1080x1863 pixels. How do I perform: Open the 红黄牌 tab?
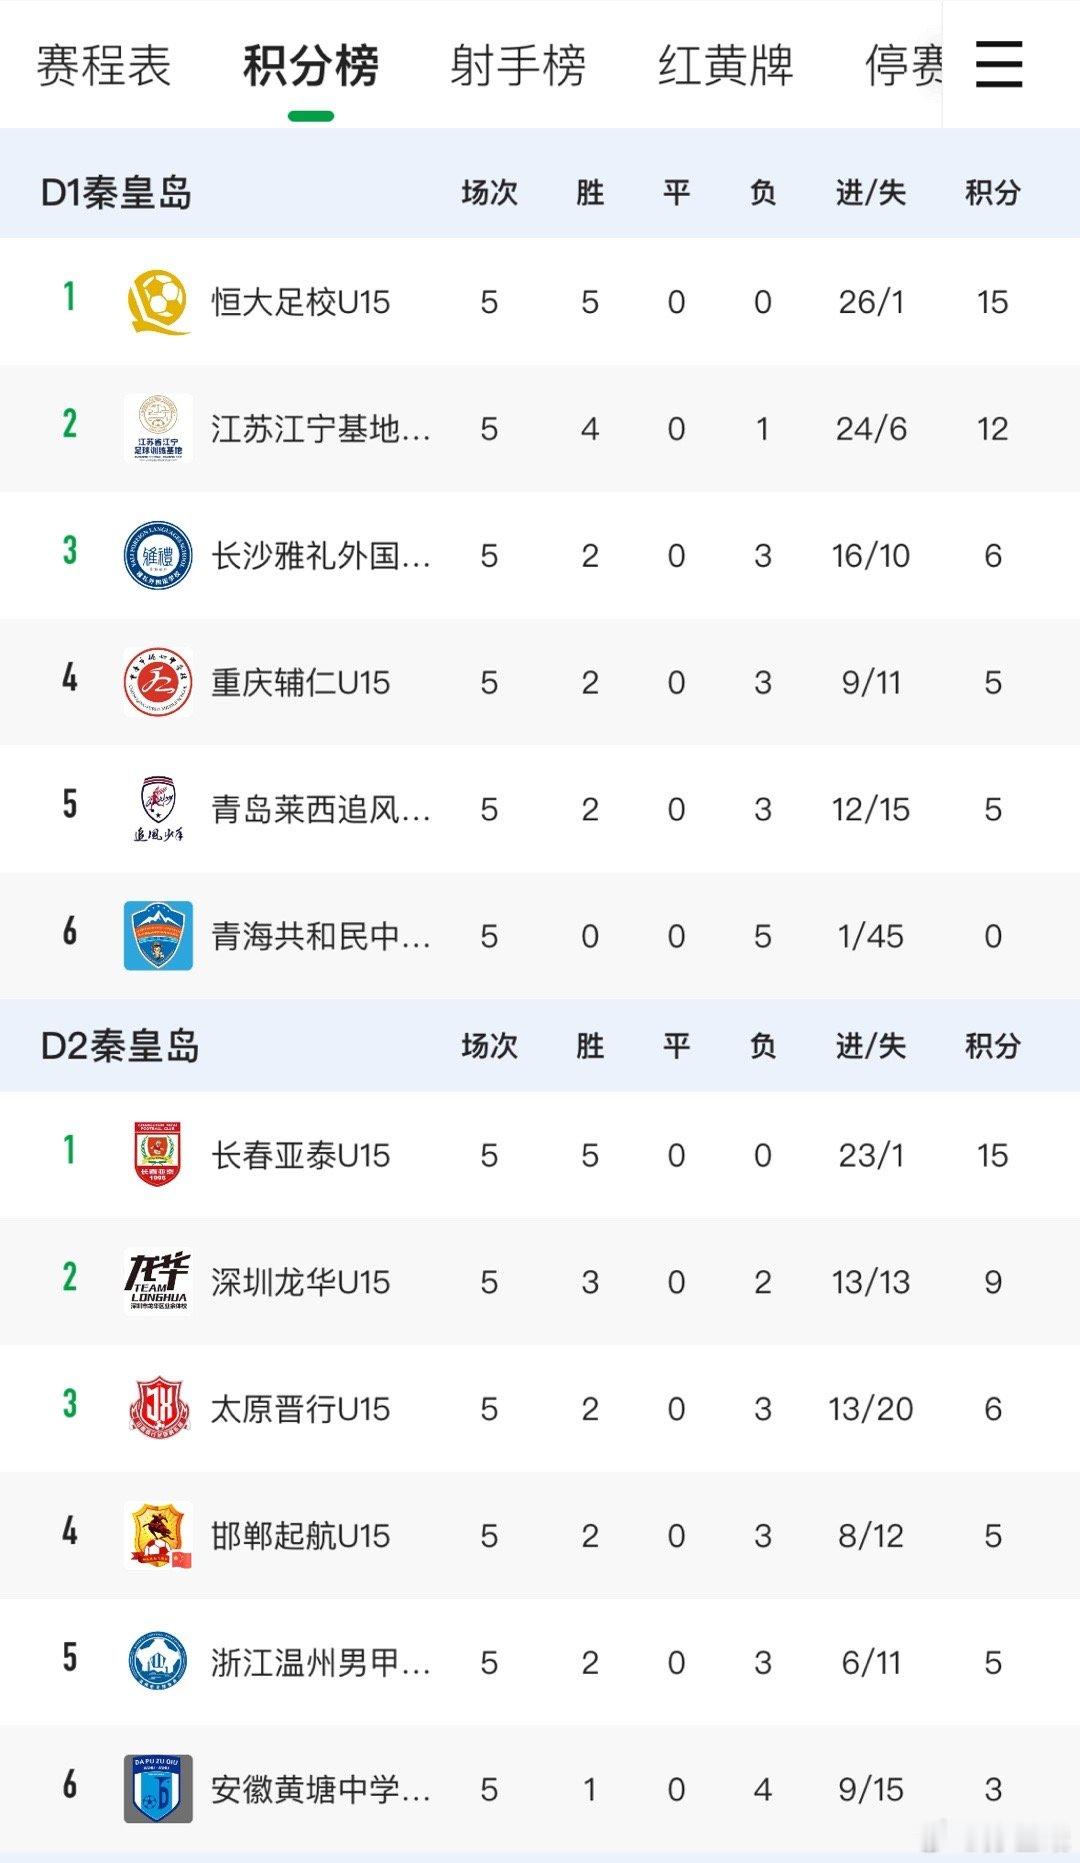725,66
